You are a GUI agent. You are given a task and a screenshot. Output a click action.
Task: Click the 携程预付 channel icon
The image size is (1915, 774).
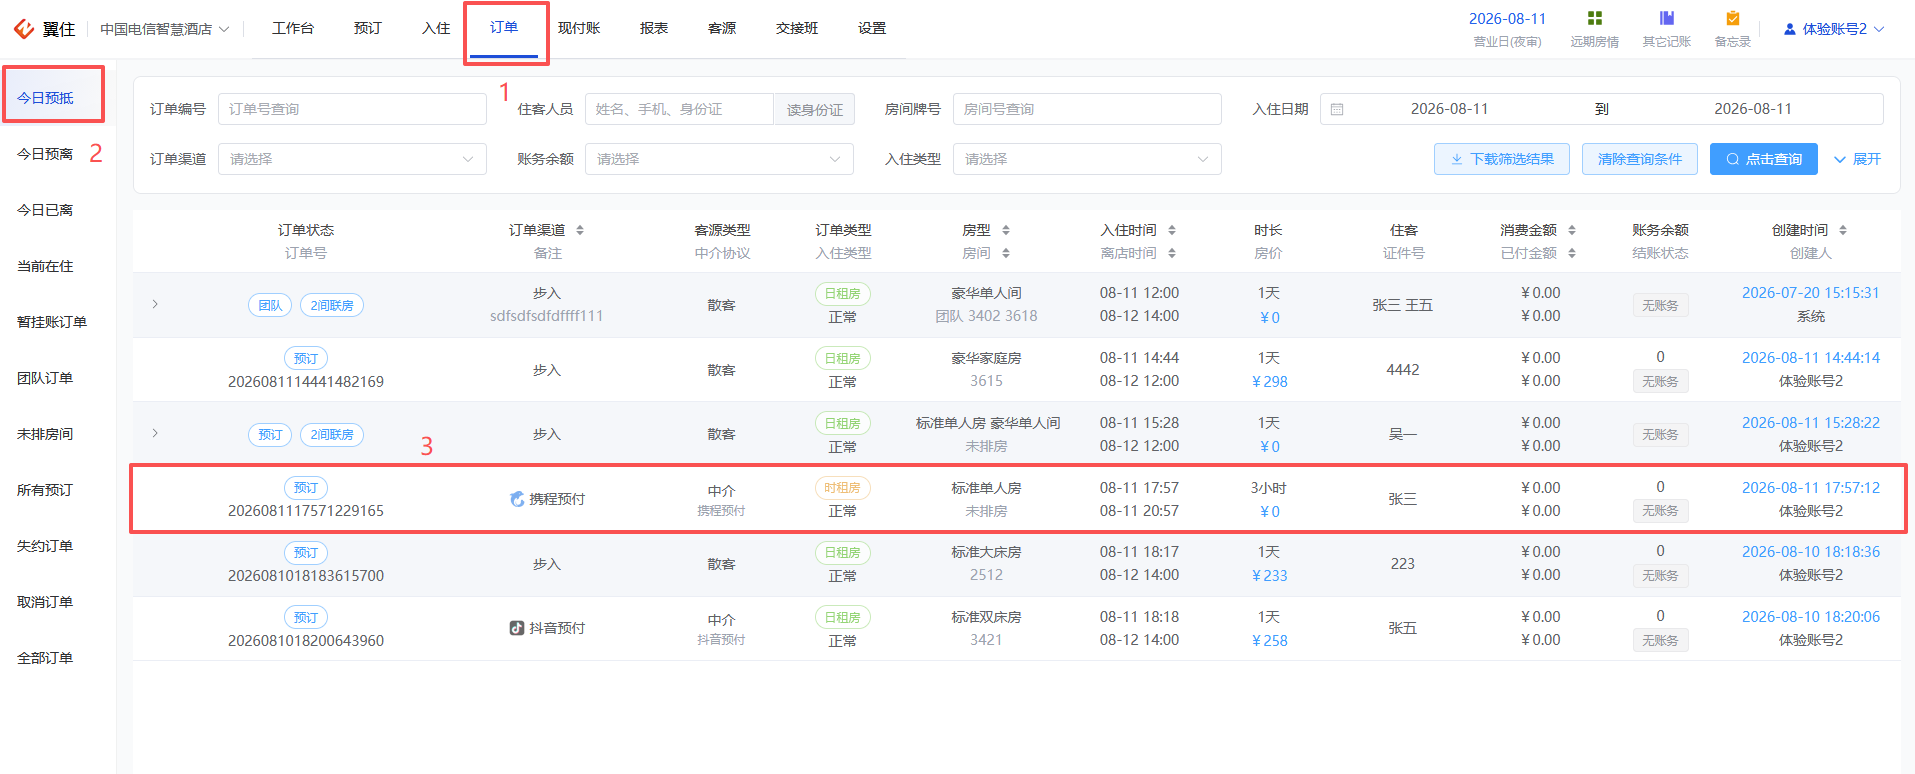pyautogui.click(x=517, y=499)
